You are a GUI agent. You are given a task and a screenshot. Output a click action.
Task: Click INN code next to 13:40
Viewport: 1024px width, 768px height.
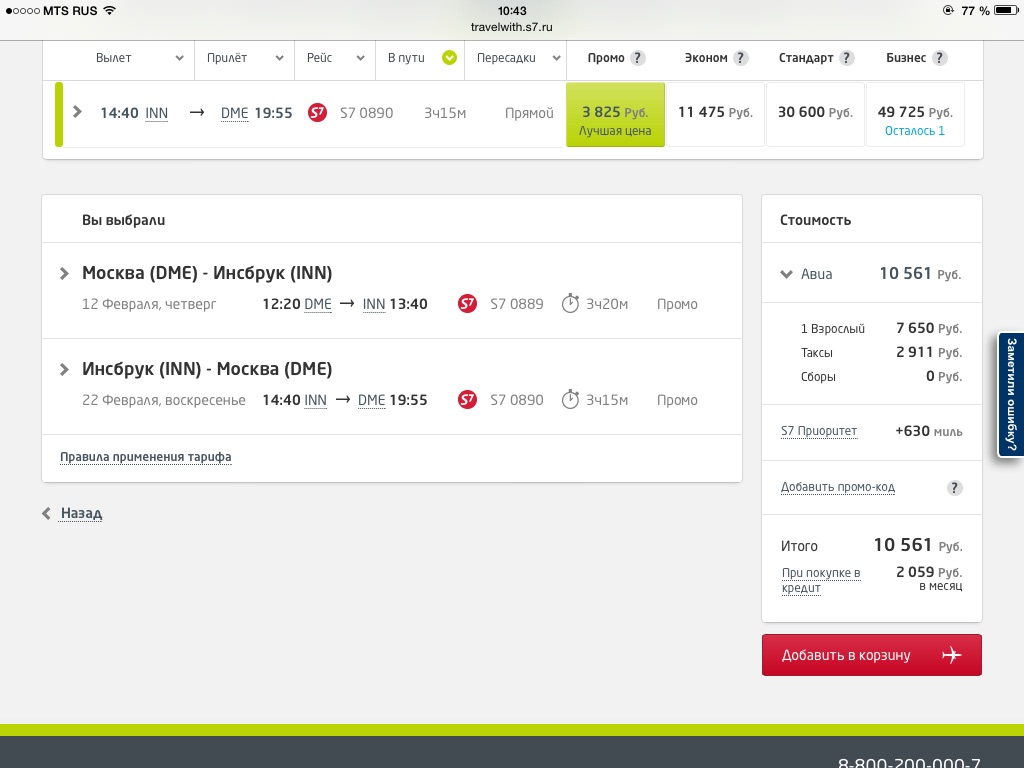coord(374,304)
